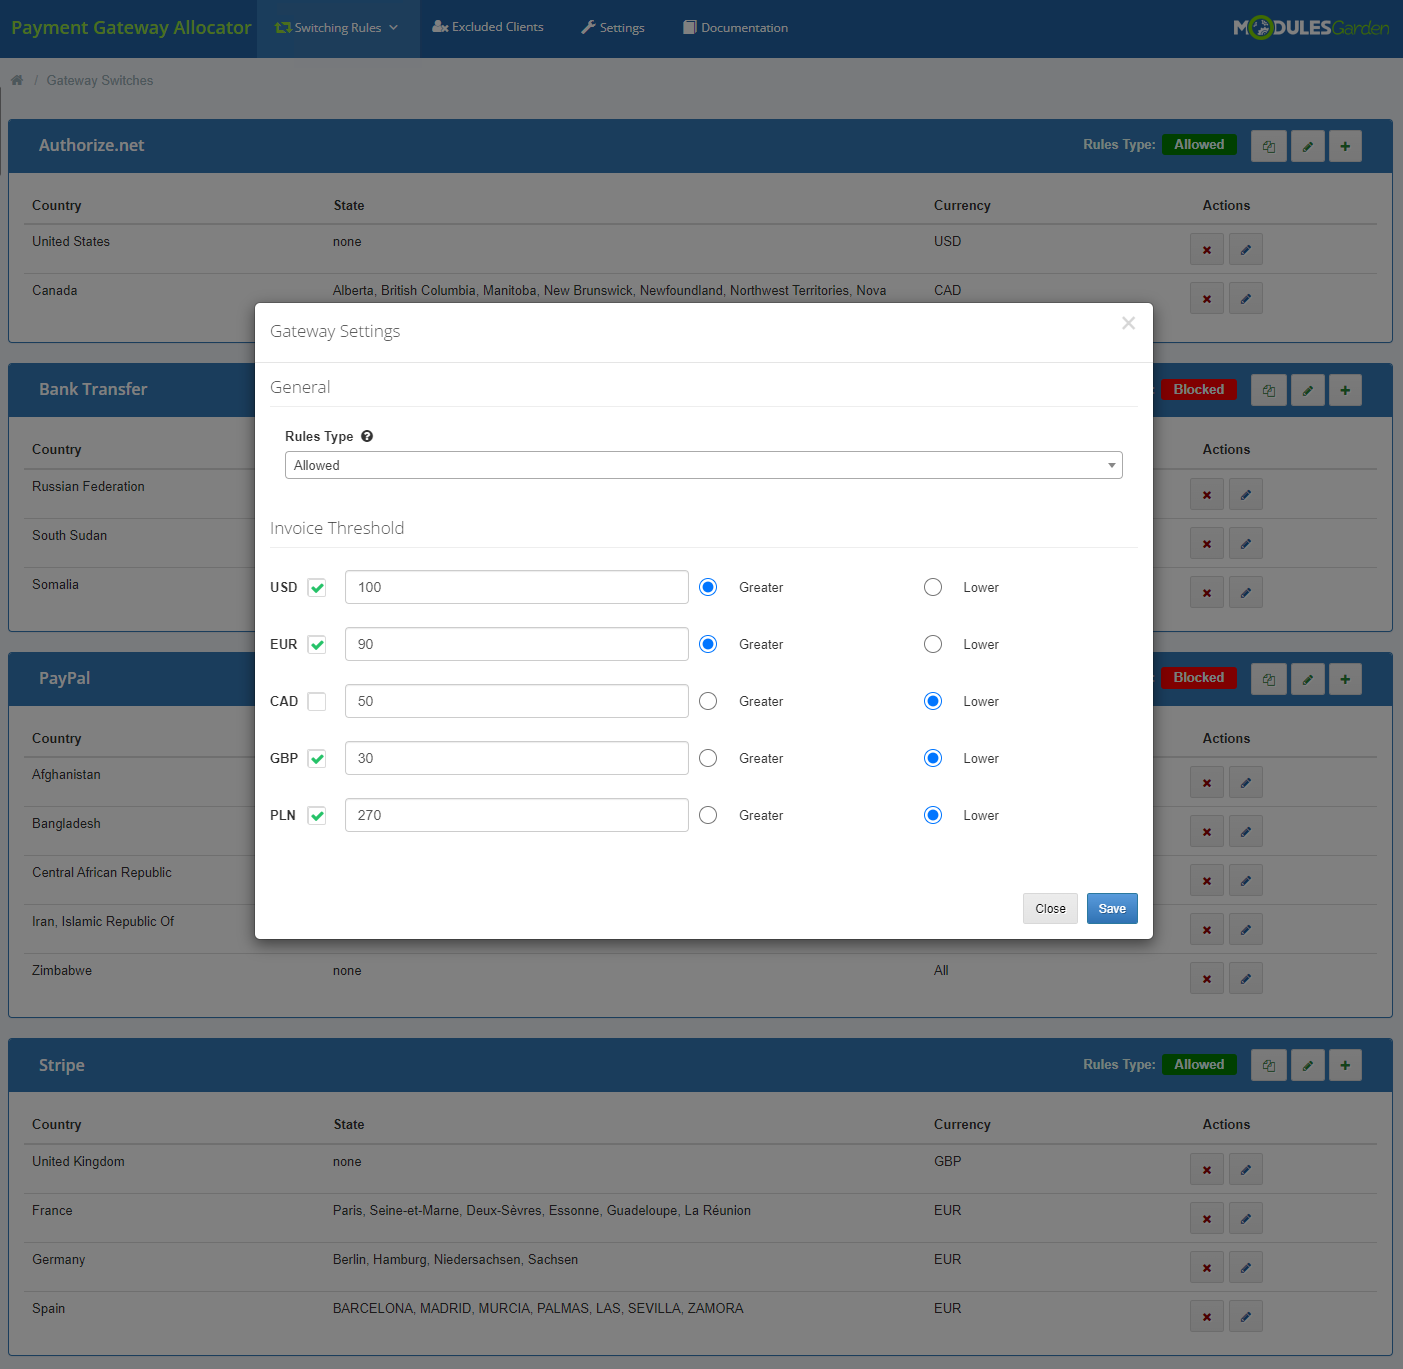This screenshot has width=1403, height=1369.
Task: Open Settings via the wrench icon
Action: 612,27
